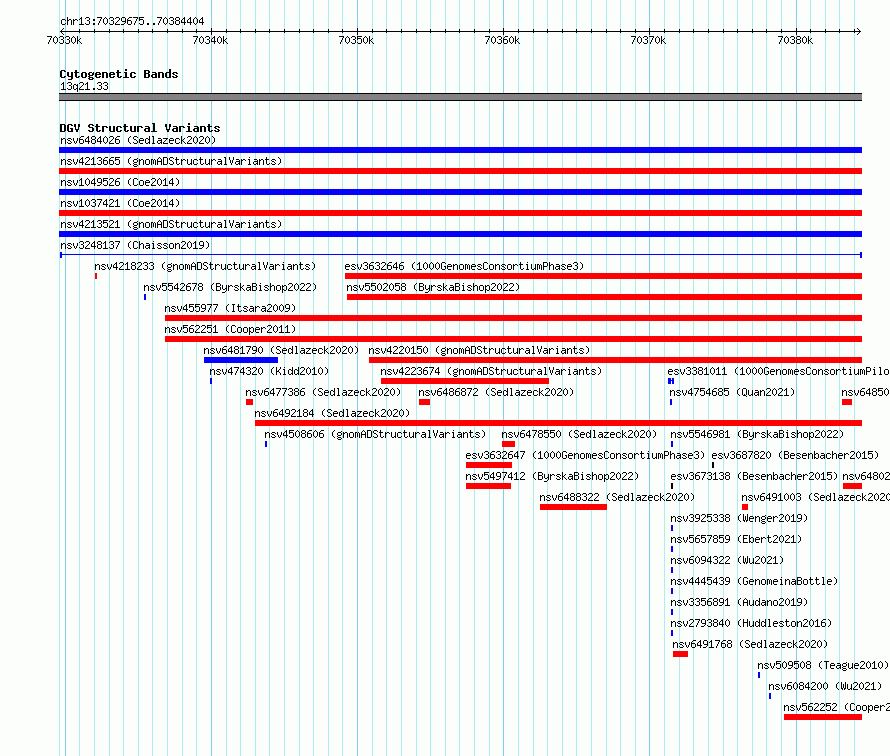Click nsv5546981 (ByrskaBishop2022) label
This screenshot has height=756, width=890.
click(x=757, y=434)
